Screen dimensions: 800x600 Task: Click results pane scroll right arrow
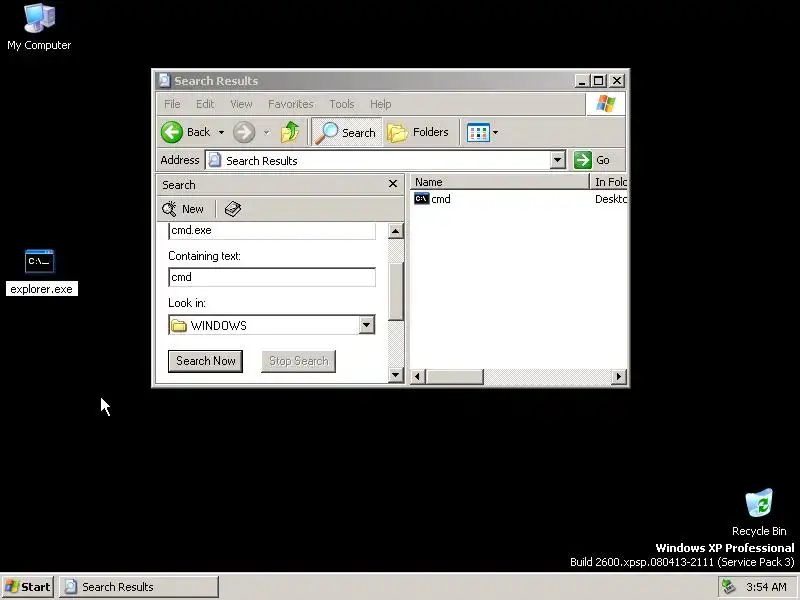(619, 377)
